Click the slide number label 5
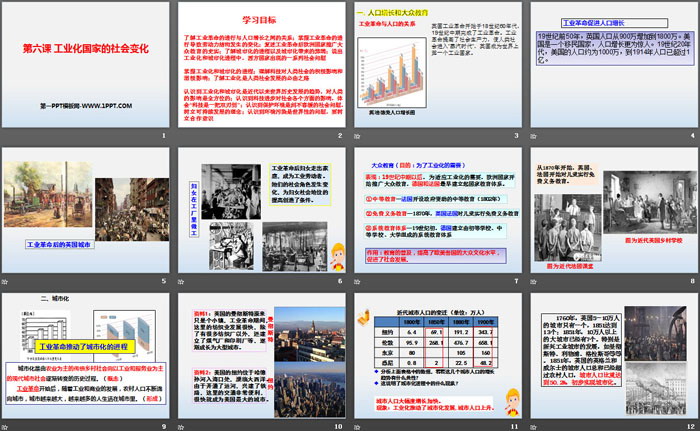This screenshot has height=431, width=700. pos(164,281)
